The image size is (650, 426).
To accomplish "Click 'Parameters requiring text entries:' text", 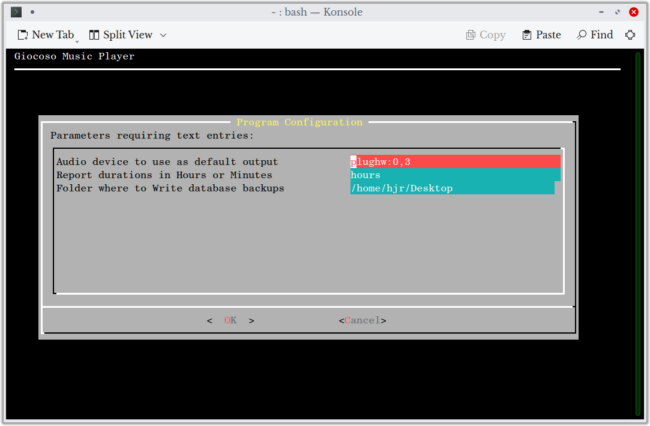I will click(x=152, y=136).
